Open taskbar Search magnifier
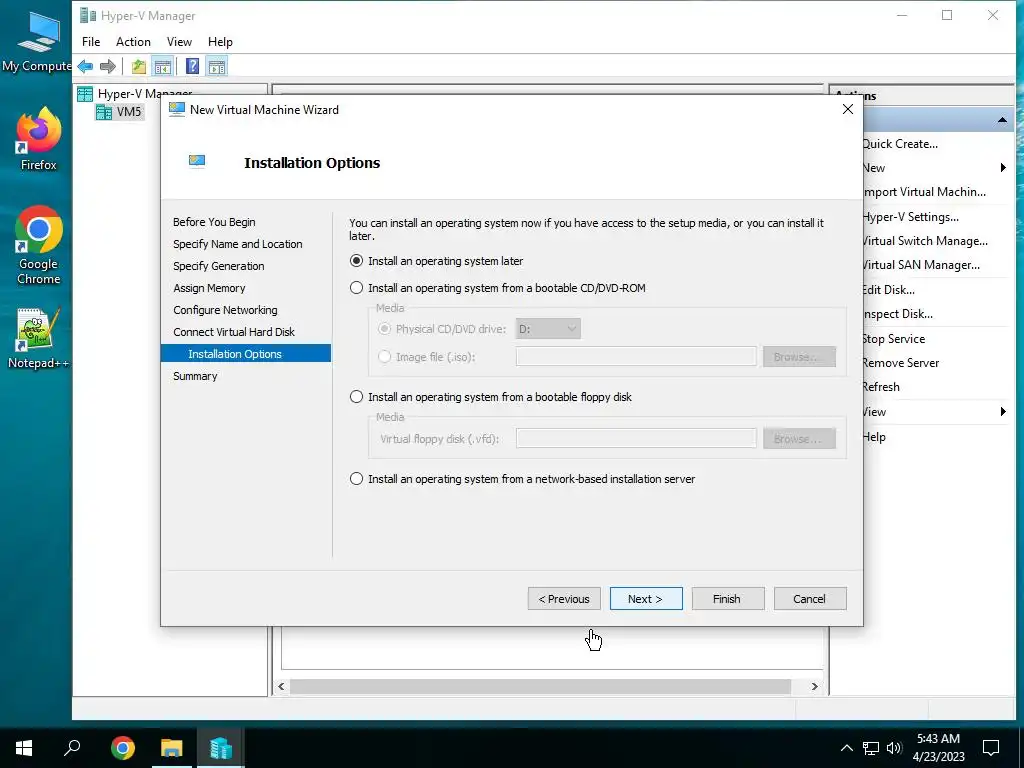Screen dimensions: 1024x768 click(72, 748)
